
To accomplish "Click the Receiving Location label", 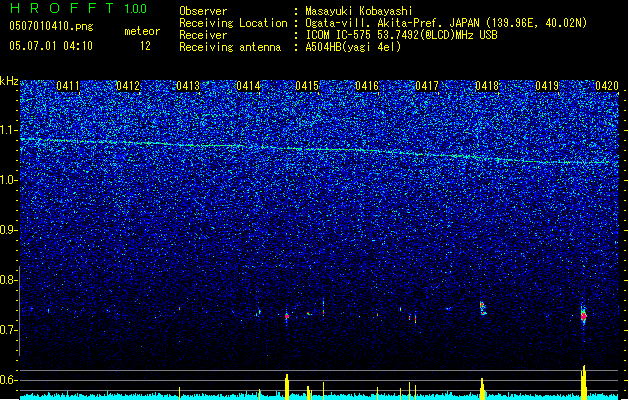I will [x=233, y=23].
